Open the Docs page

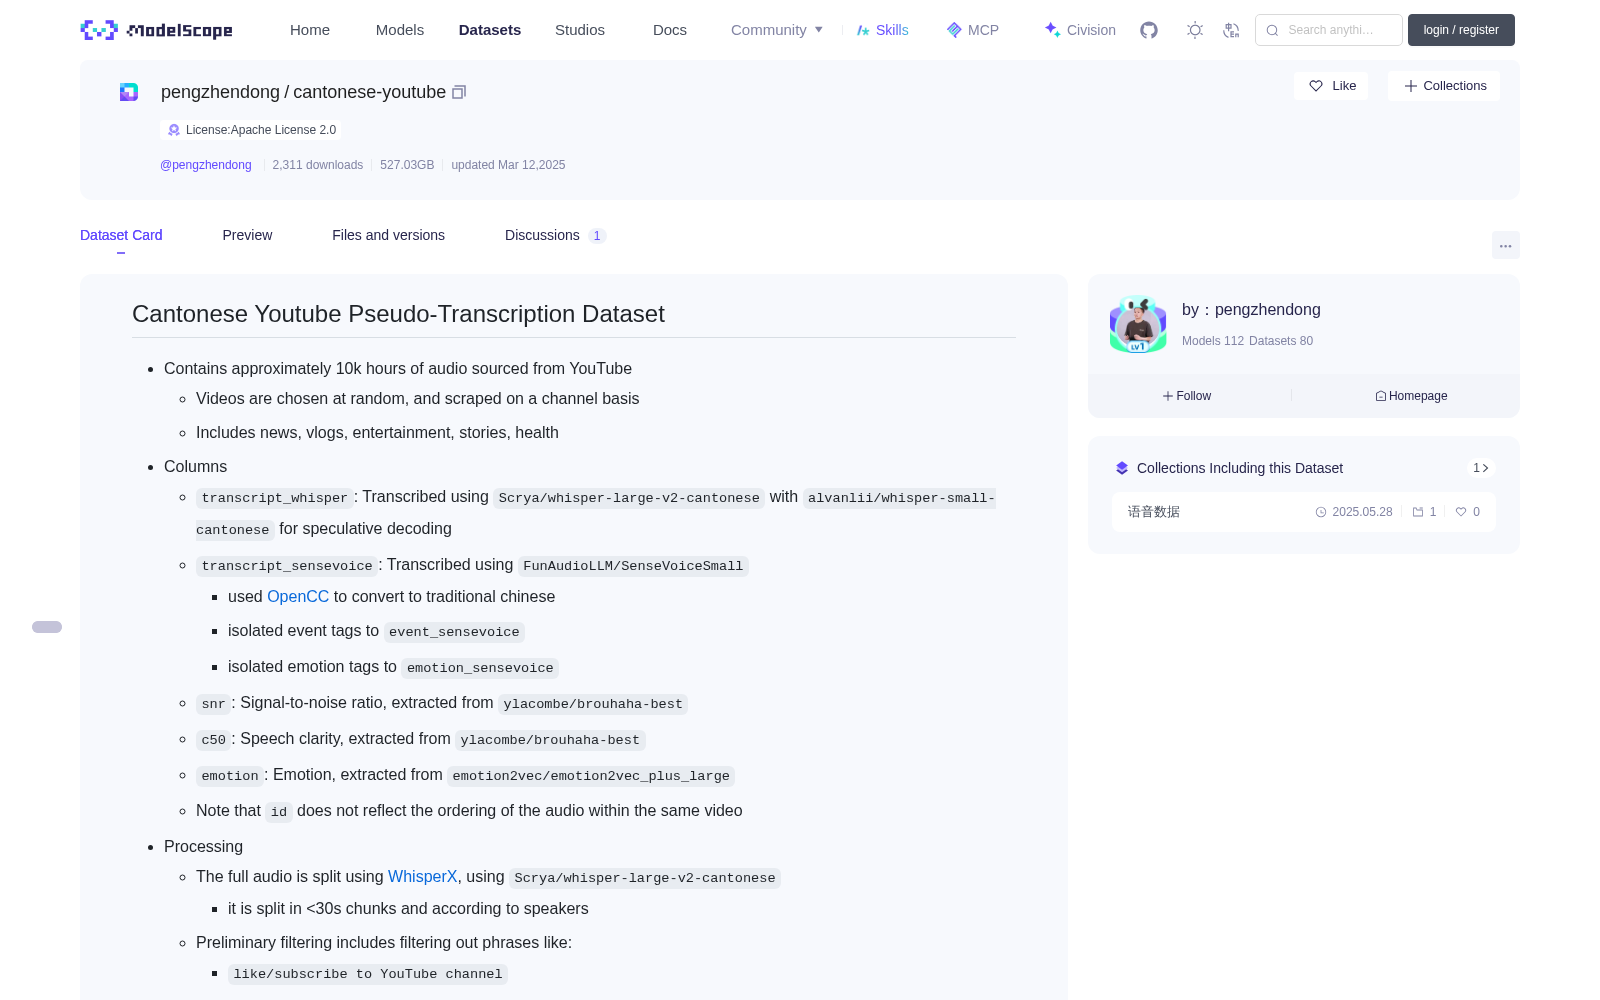pyautogui.click(x=670, y=30)
